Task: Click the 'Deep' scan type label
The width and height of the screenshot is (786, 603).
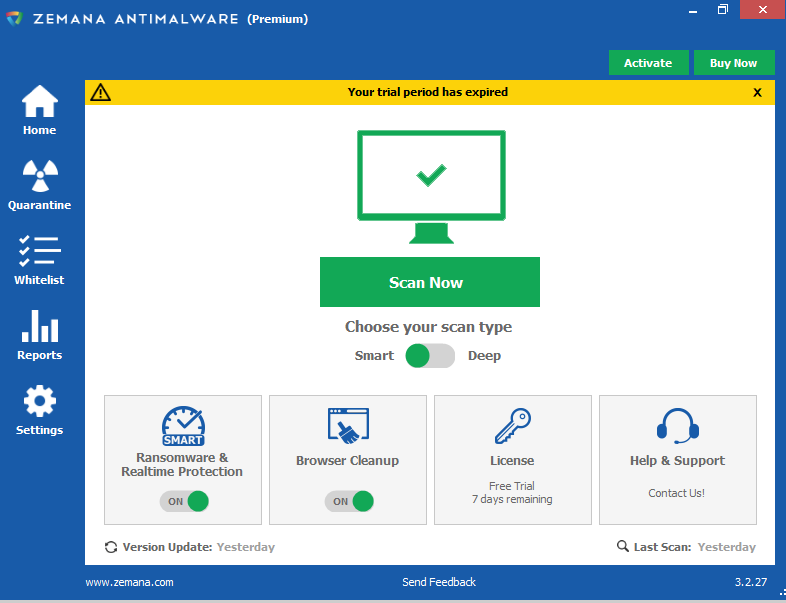Action: click(484, 356)
